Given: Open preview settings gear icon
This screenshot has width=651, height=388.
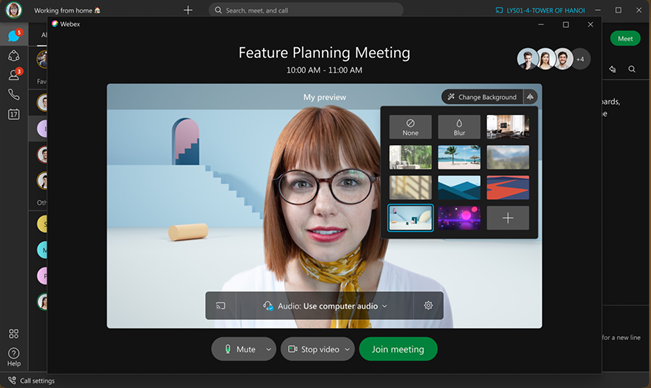Looking at the screenshot, I should coord(428,306).
